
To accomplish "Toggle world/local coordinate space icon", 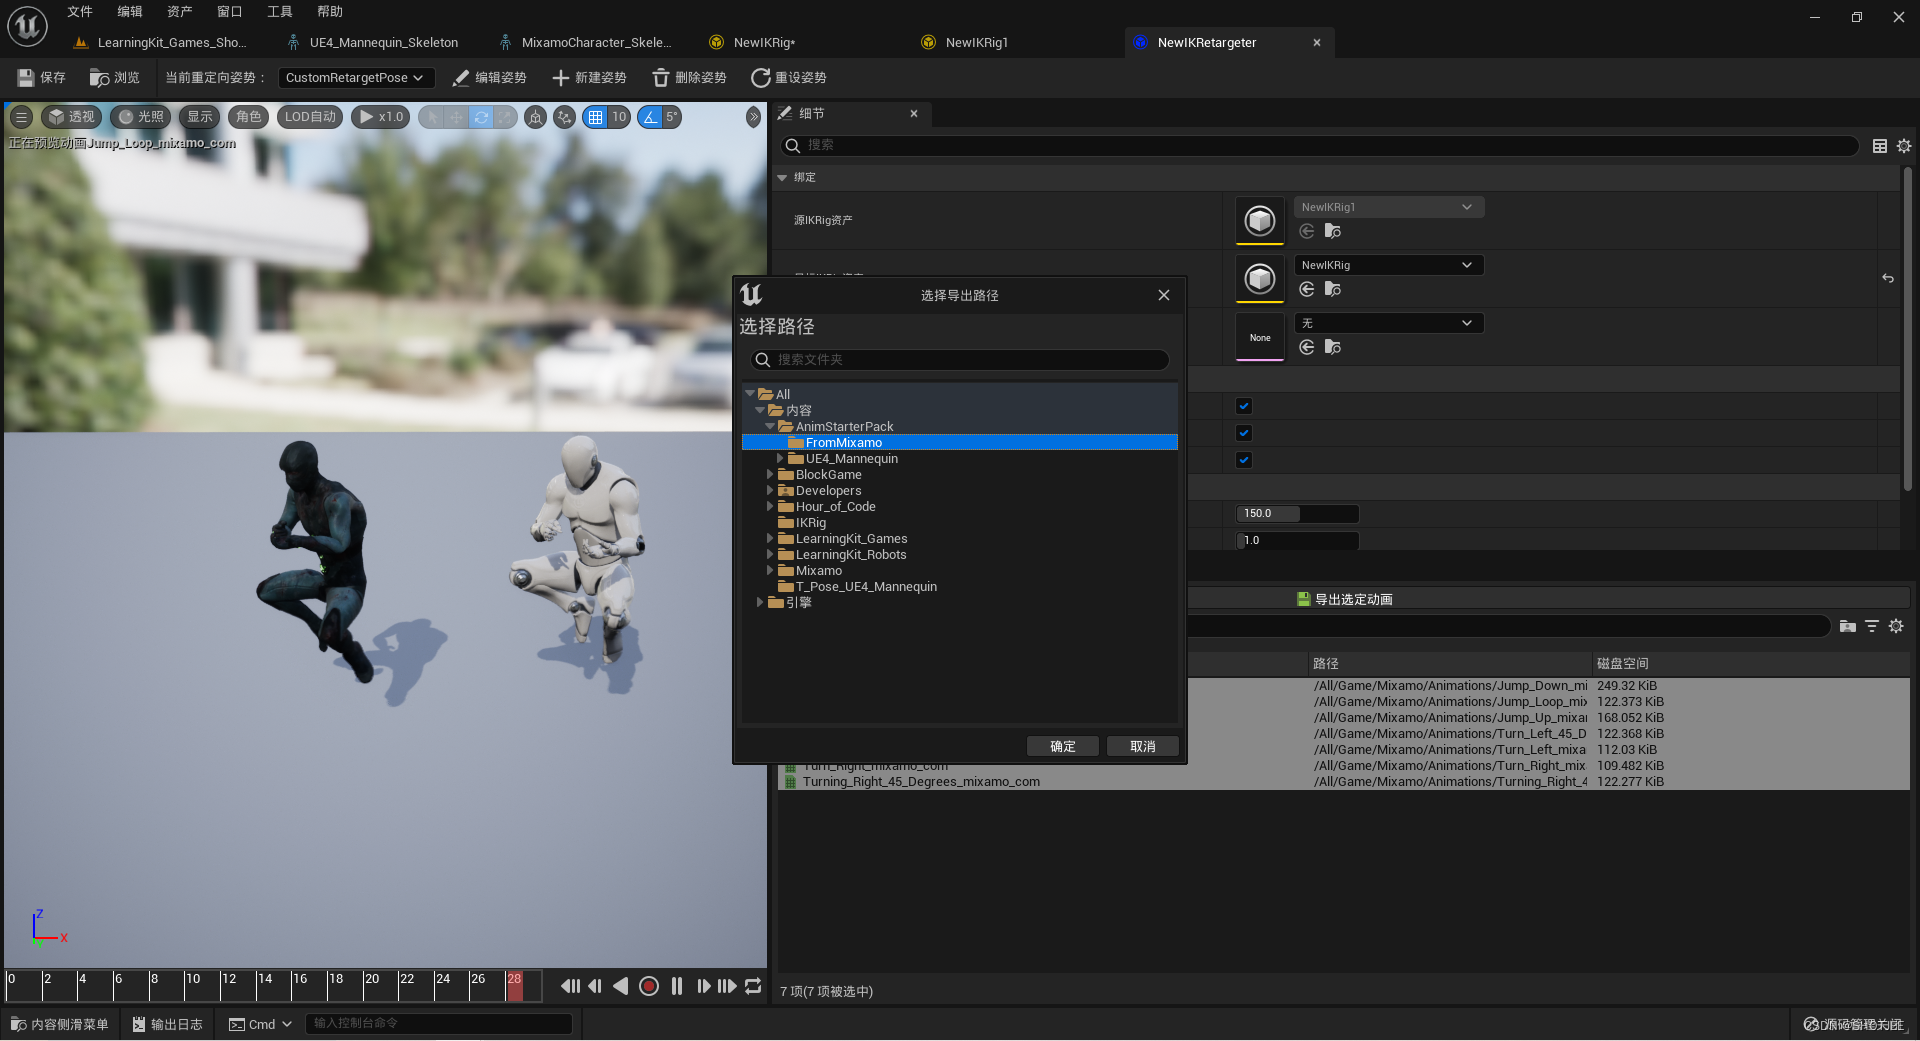I will click(x=536, y=117).
